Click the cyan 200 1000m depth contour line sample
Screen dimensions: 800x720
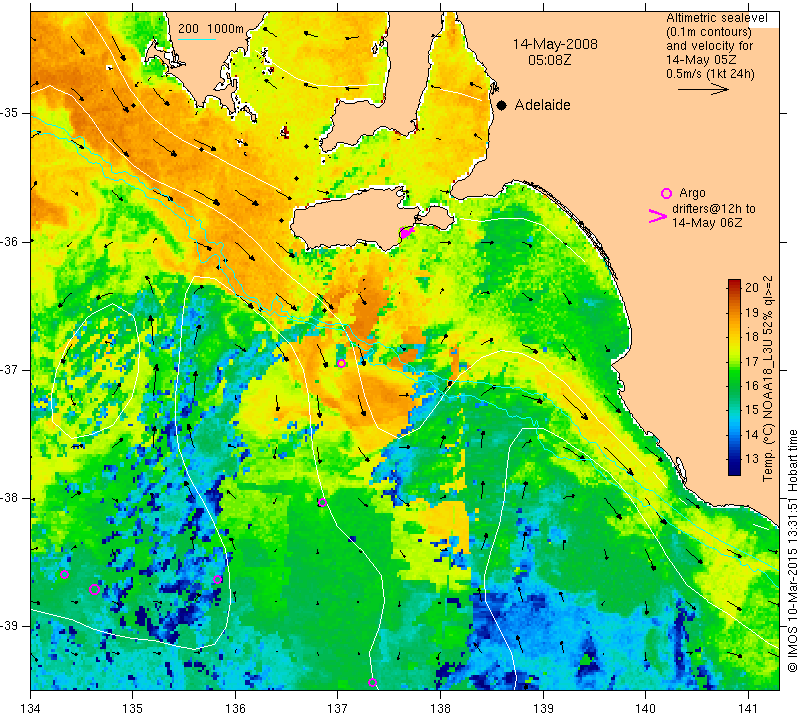197,39
